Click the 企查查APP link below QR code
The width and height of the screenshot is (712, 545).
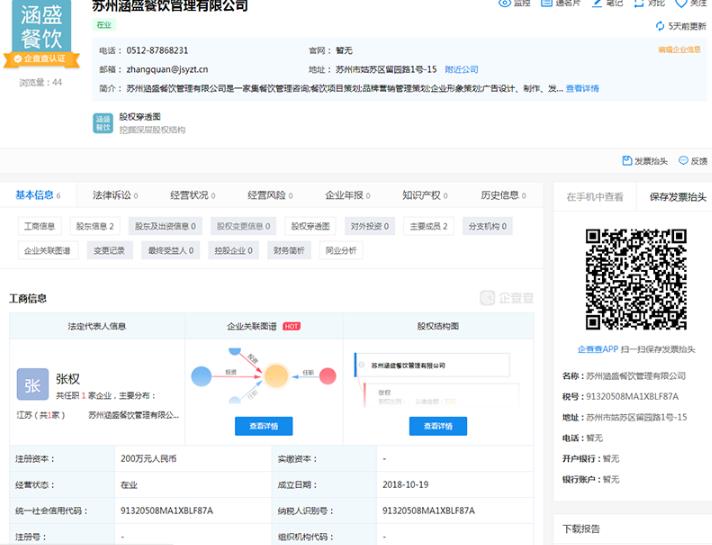(598, 349)
